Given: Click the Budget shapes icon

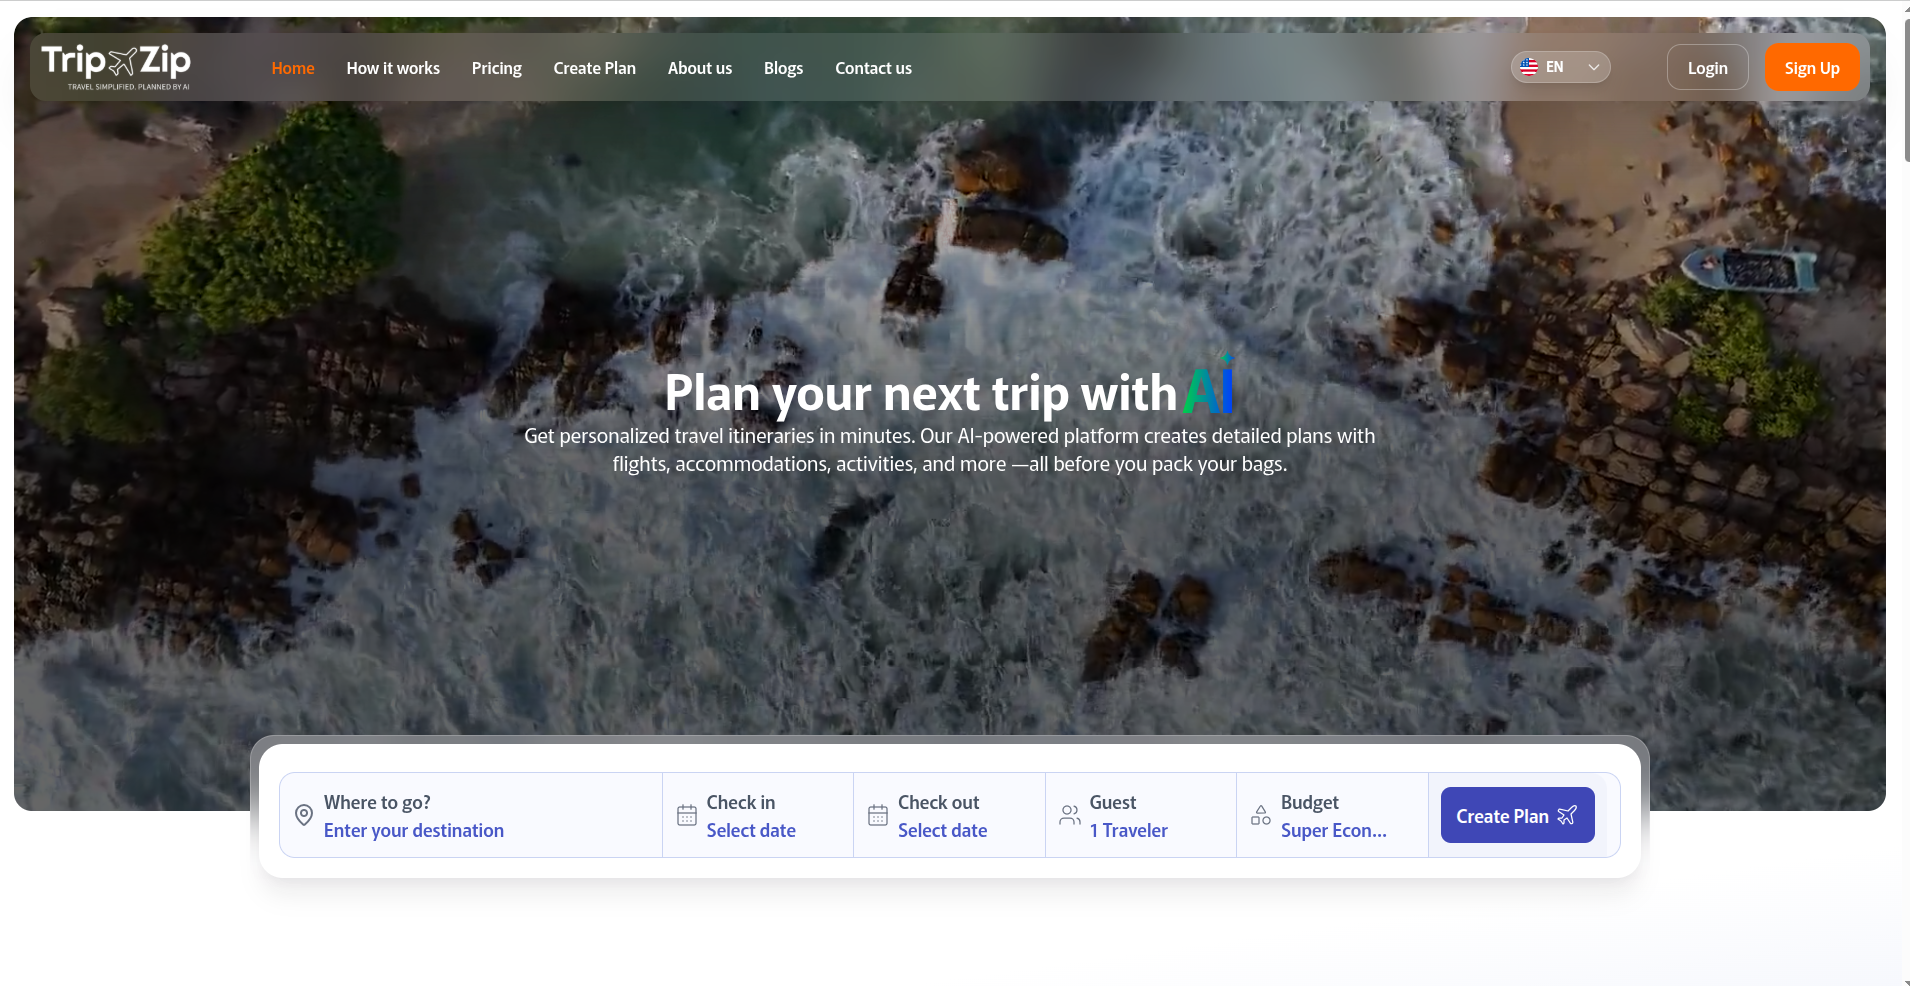Looking at the screenshot, I should coord(1261,815).
